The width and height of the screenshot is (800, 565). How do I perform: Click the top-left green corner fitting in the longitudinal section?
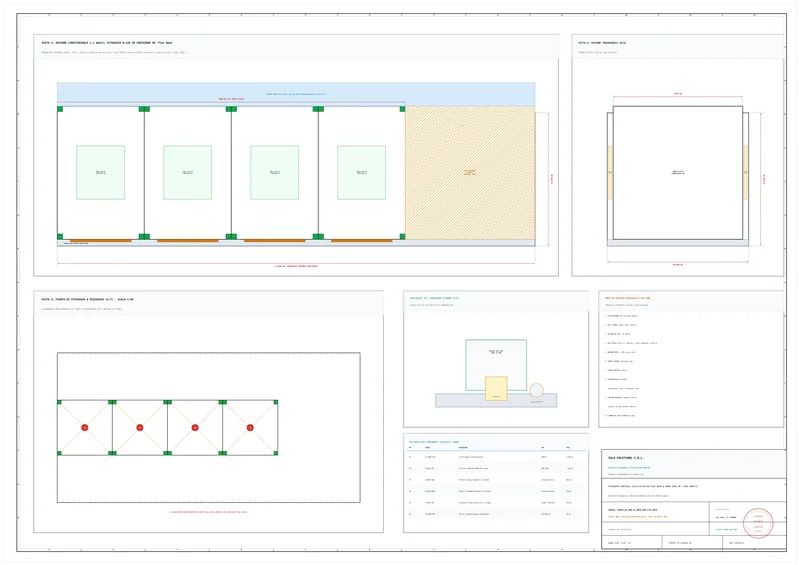click(x=60, y=109)
